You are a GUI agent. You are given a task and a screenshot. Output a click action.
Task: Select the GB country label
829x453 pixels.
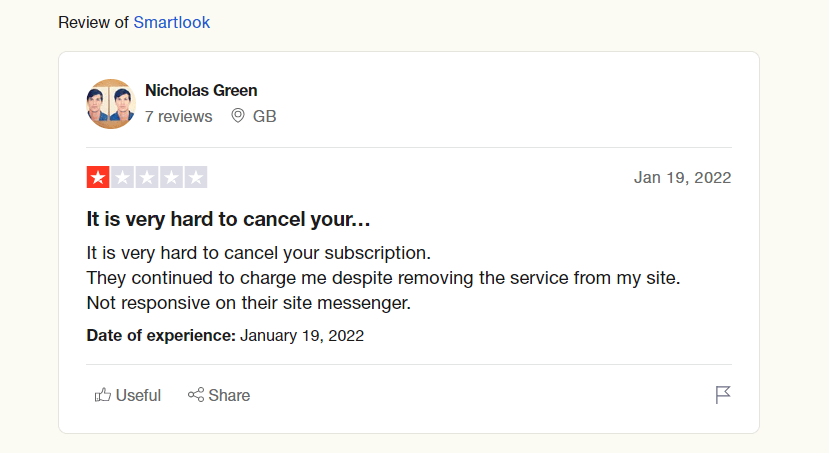coord(265,116)
